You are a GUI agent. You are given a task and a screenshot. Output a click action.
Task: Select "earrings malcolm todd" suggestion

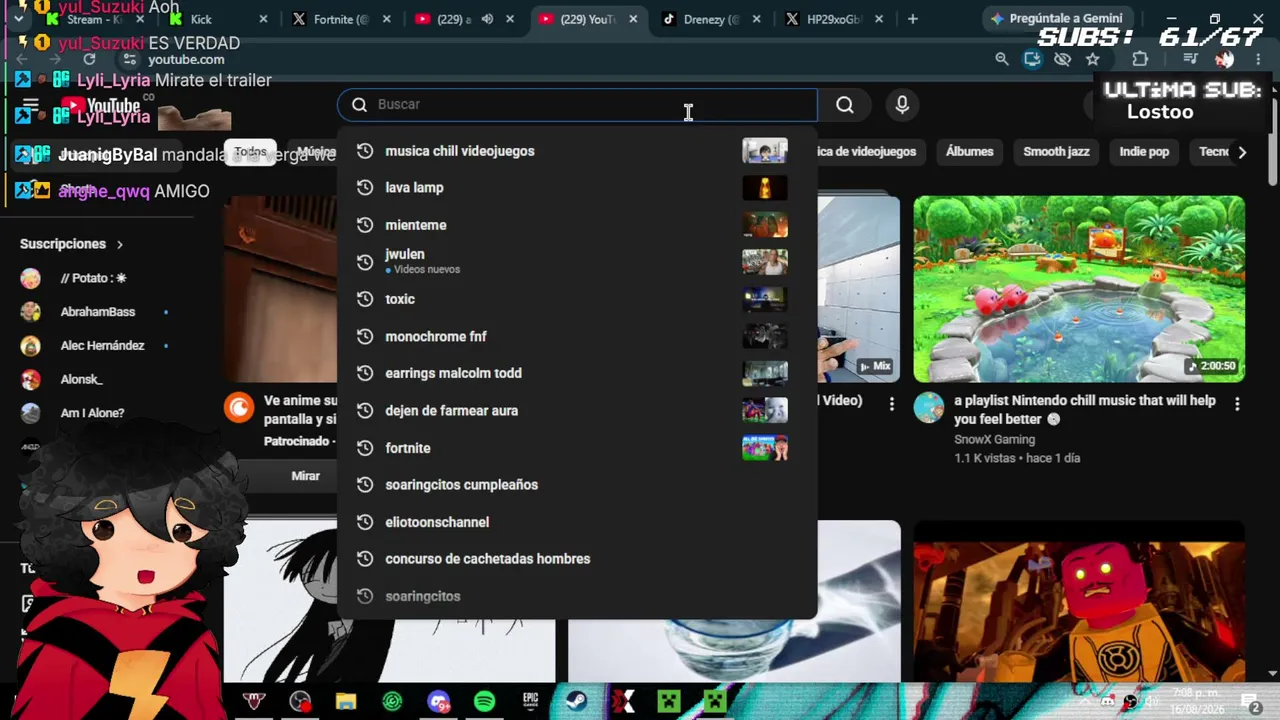[x=577, y=373]
